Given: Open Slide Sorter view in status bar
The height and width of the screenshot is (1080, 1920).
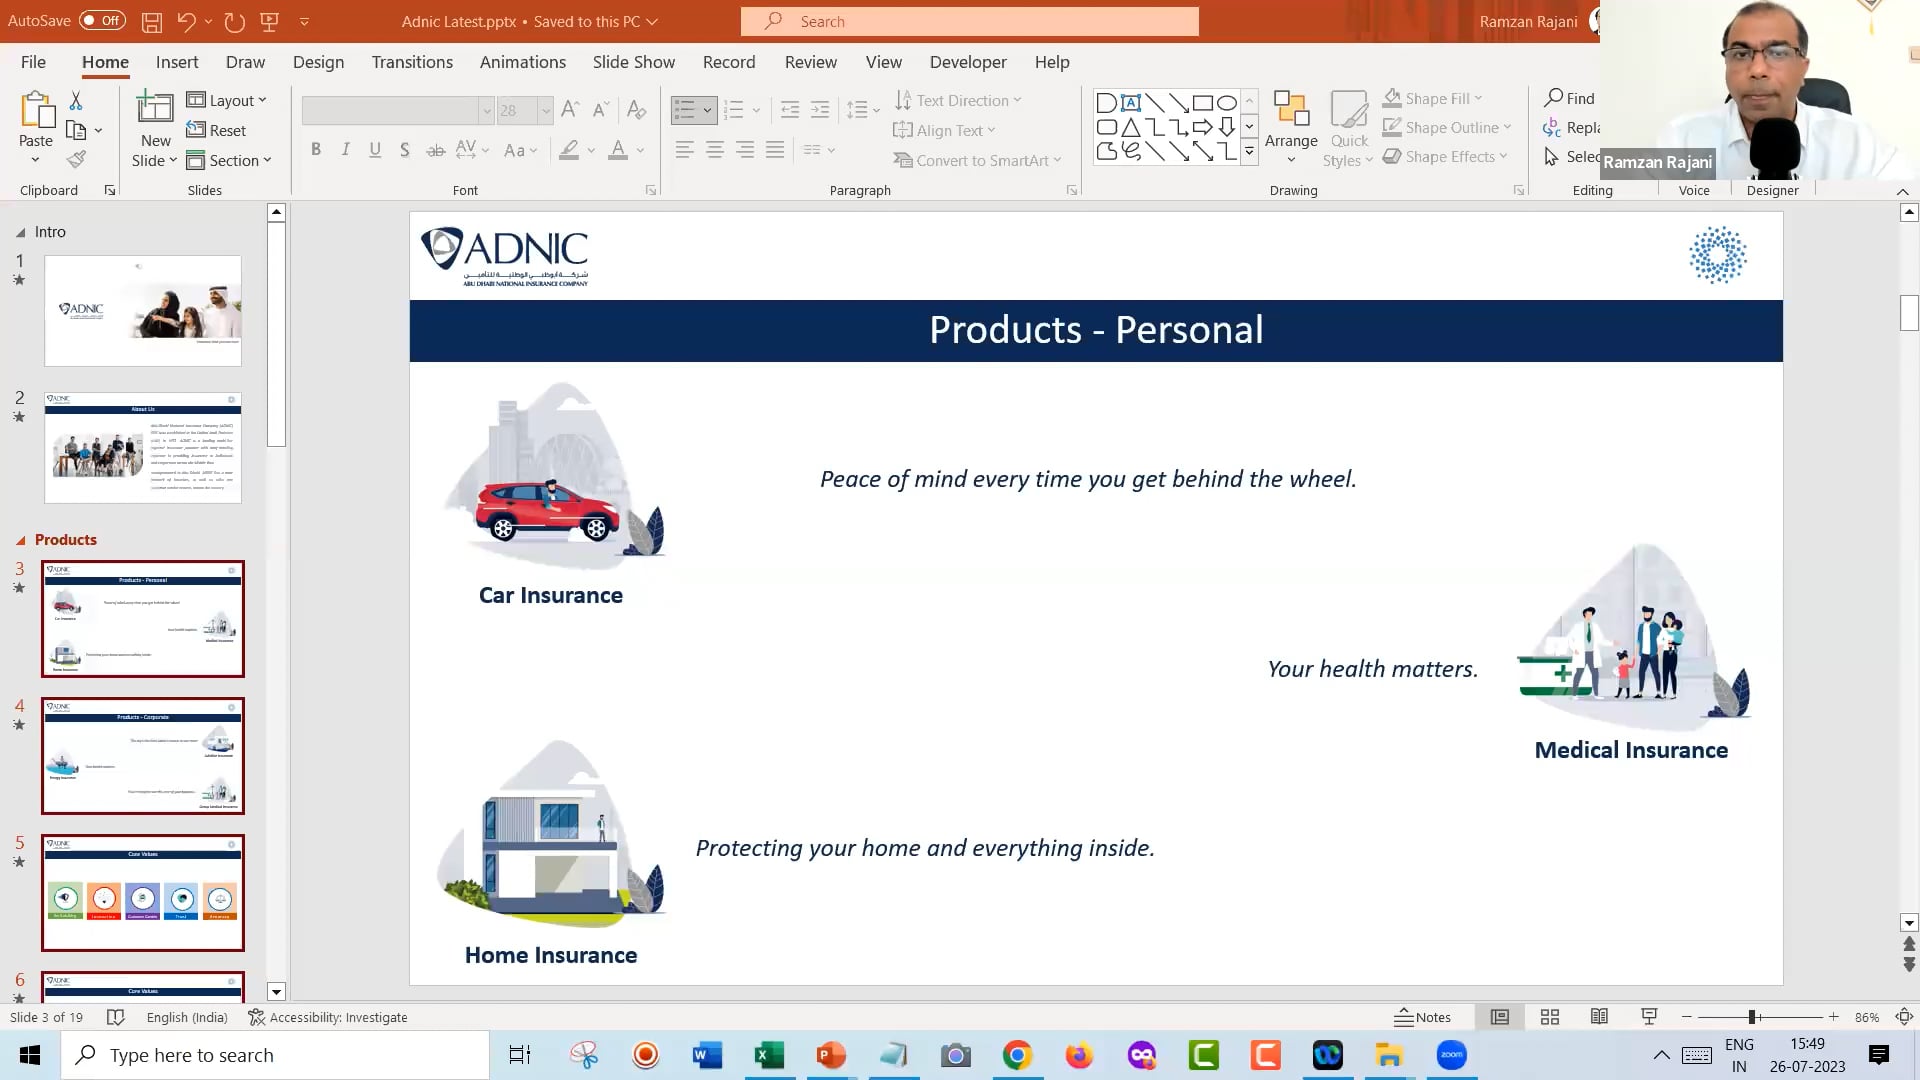Looking at the screenshot, I should (1550, 1017).
